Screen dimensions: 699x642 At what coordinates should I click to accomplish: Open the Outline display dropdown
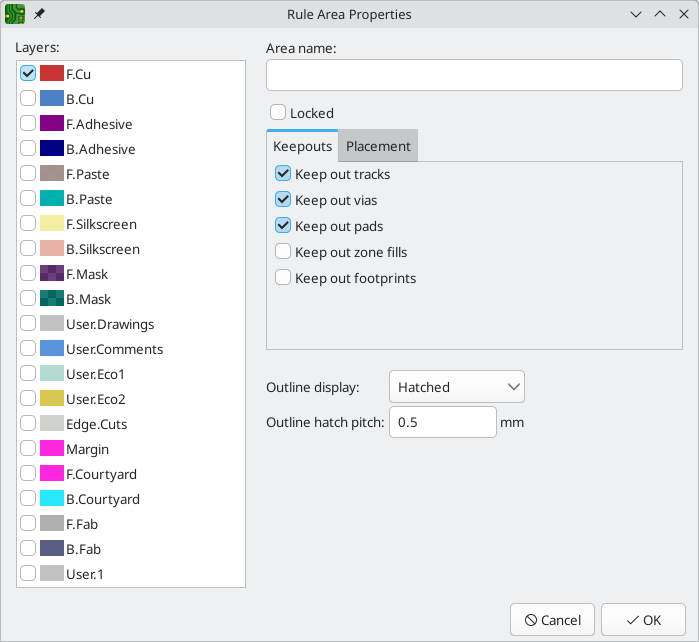point(456,387)
